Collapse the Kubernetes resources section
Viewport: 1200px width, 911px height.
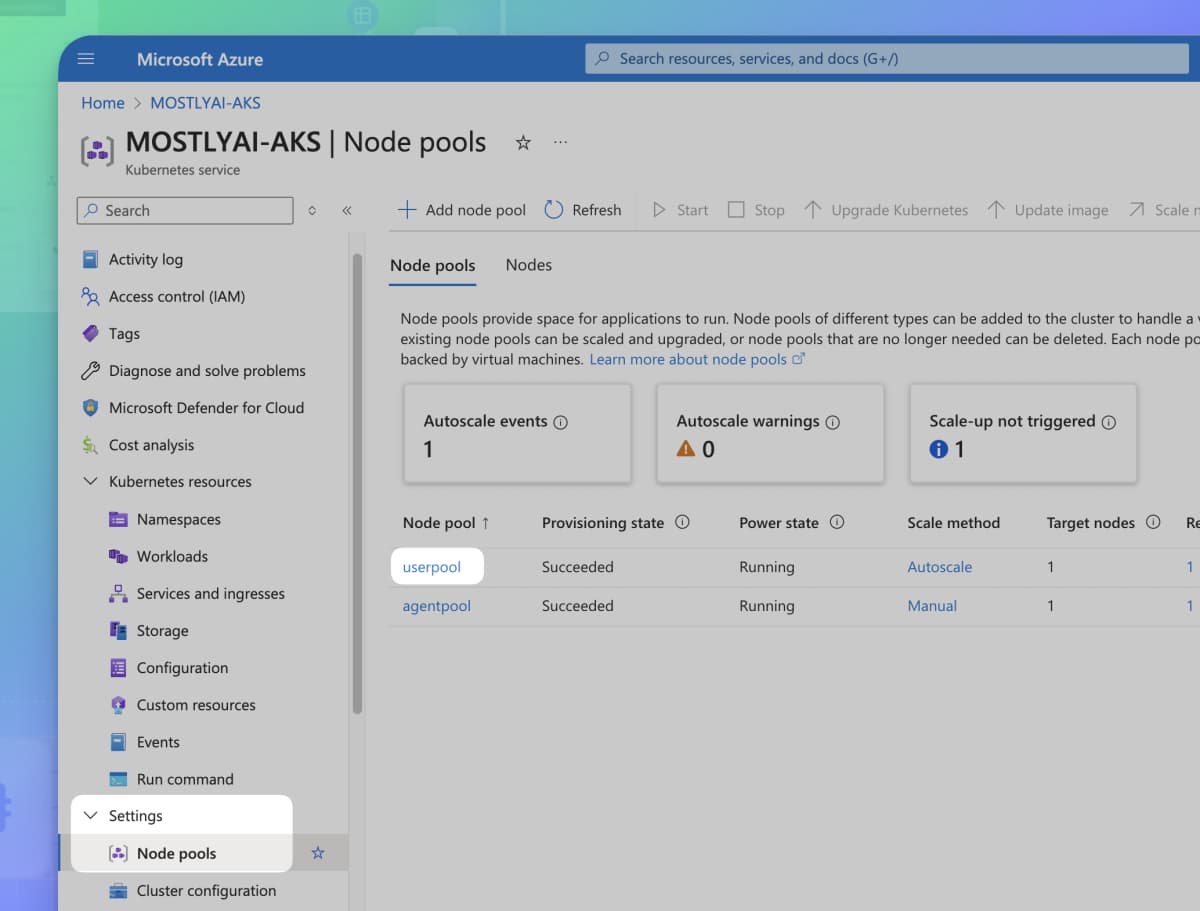pyautogui.click(x=91, y=481)
